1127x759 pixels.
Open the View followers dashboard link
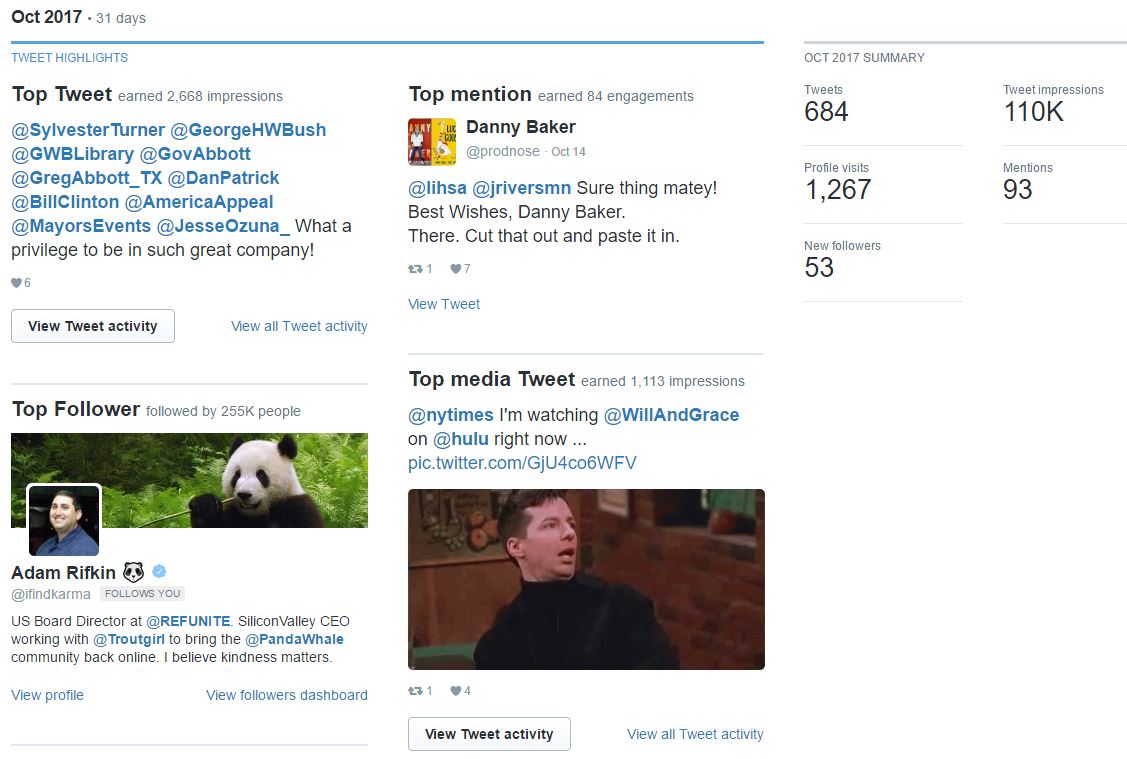[286, 695]
